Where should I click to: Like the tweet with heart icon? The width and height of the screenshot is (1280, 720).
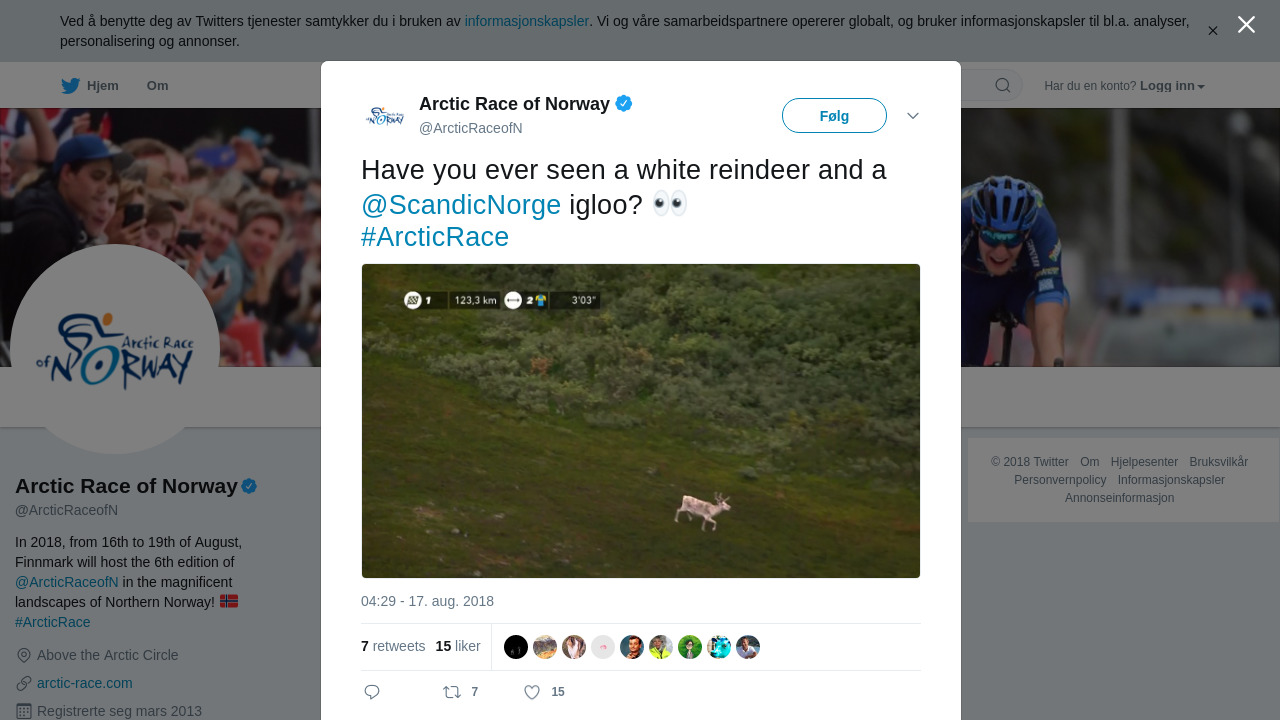[x=532, y=692]
